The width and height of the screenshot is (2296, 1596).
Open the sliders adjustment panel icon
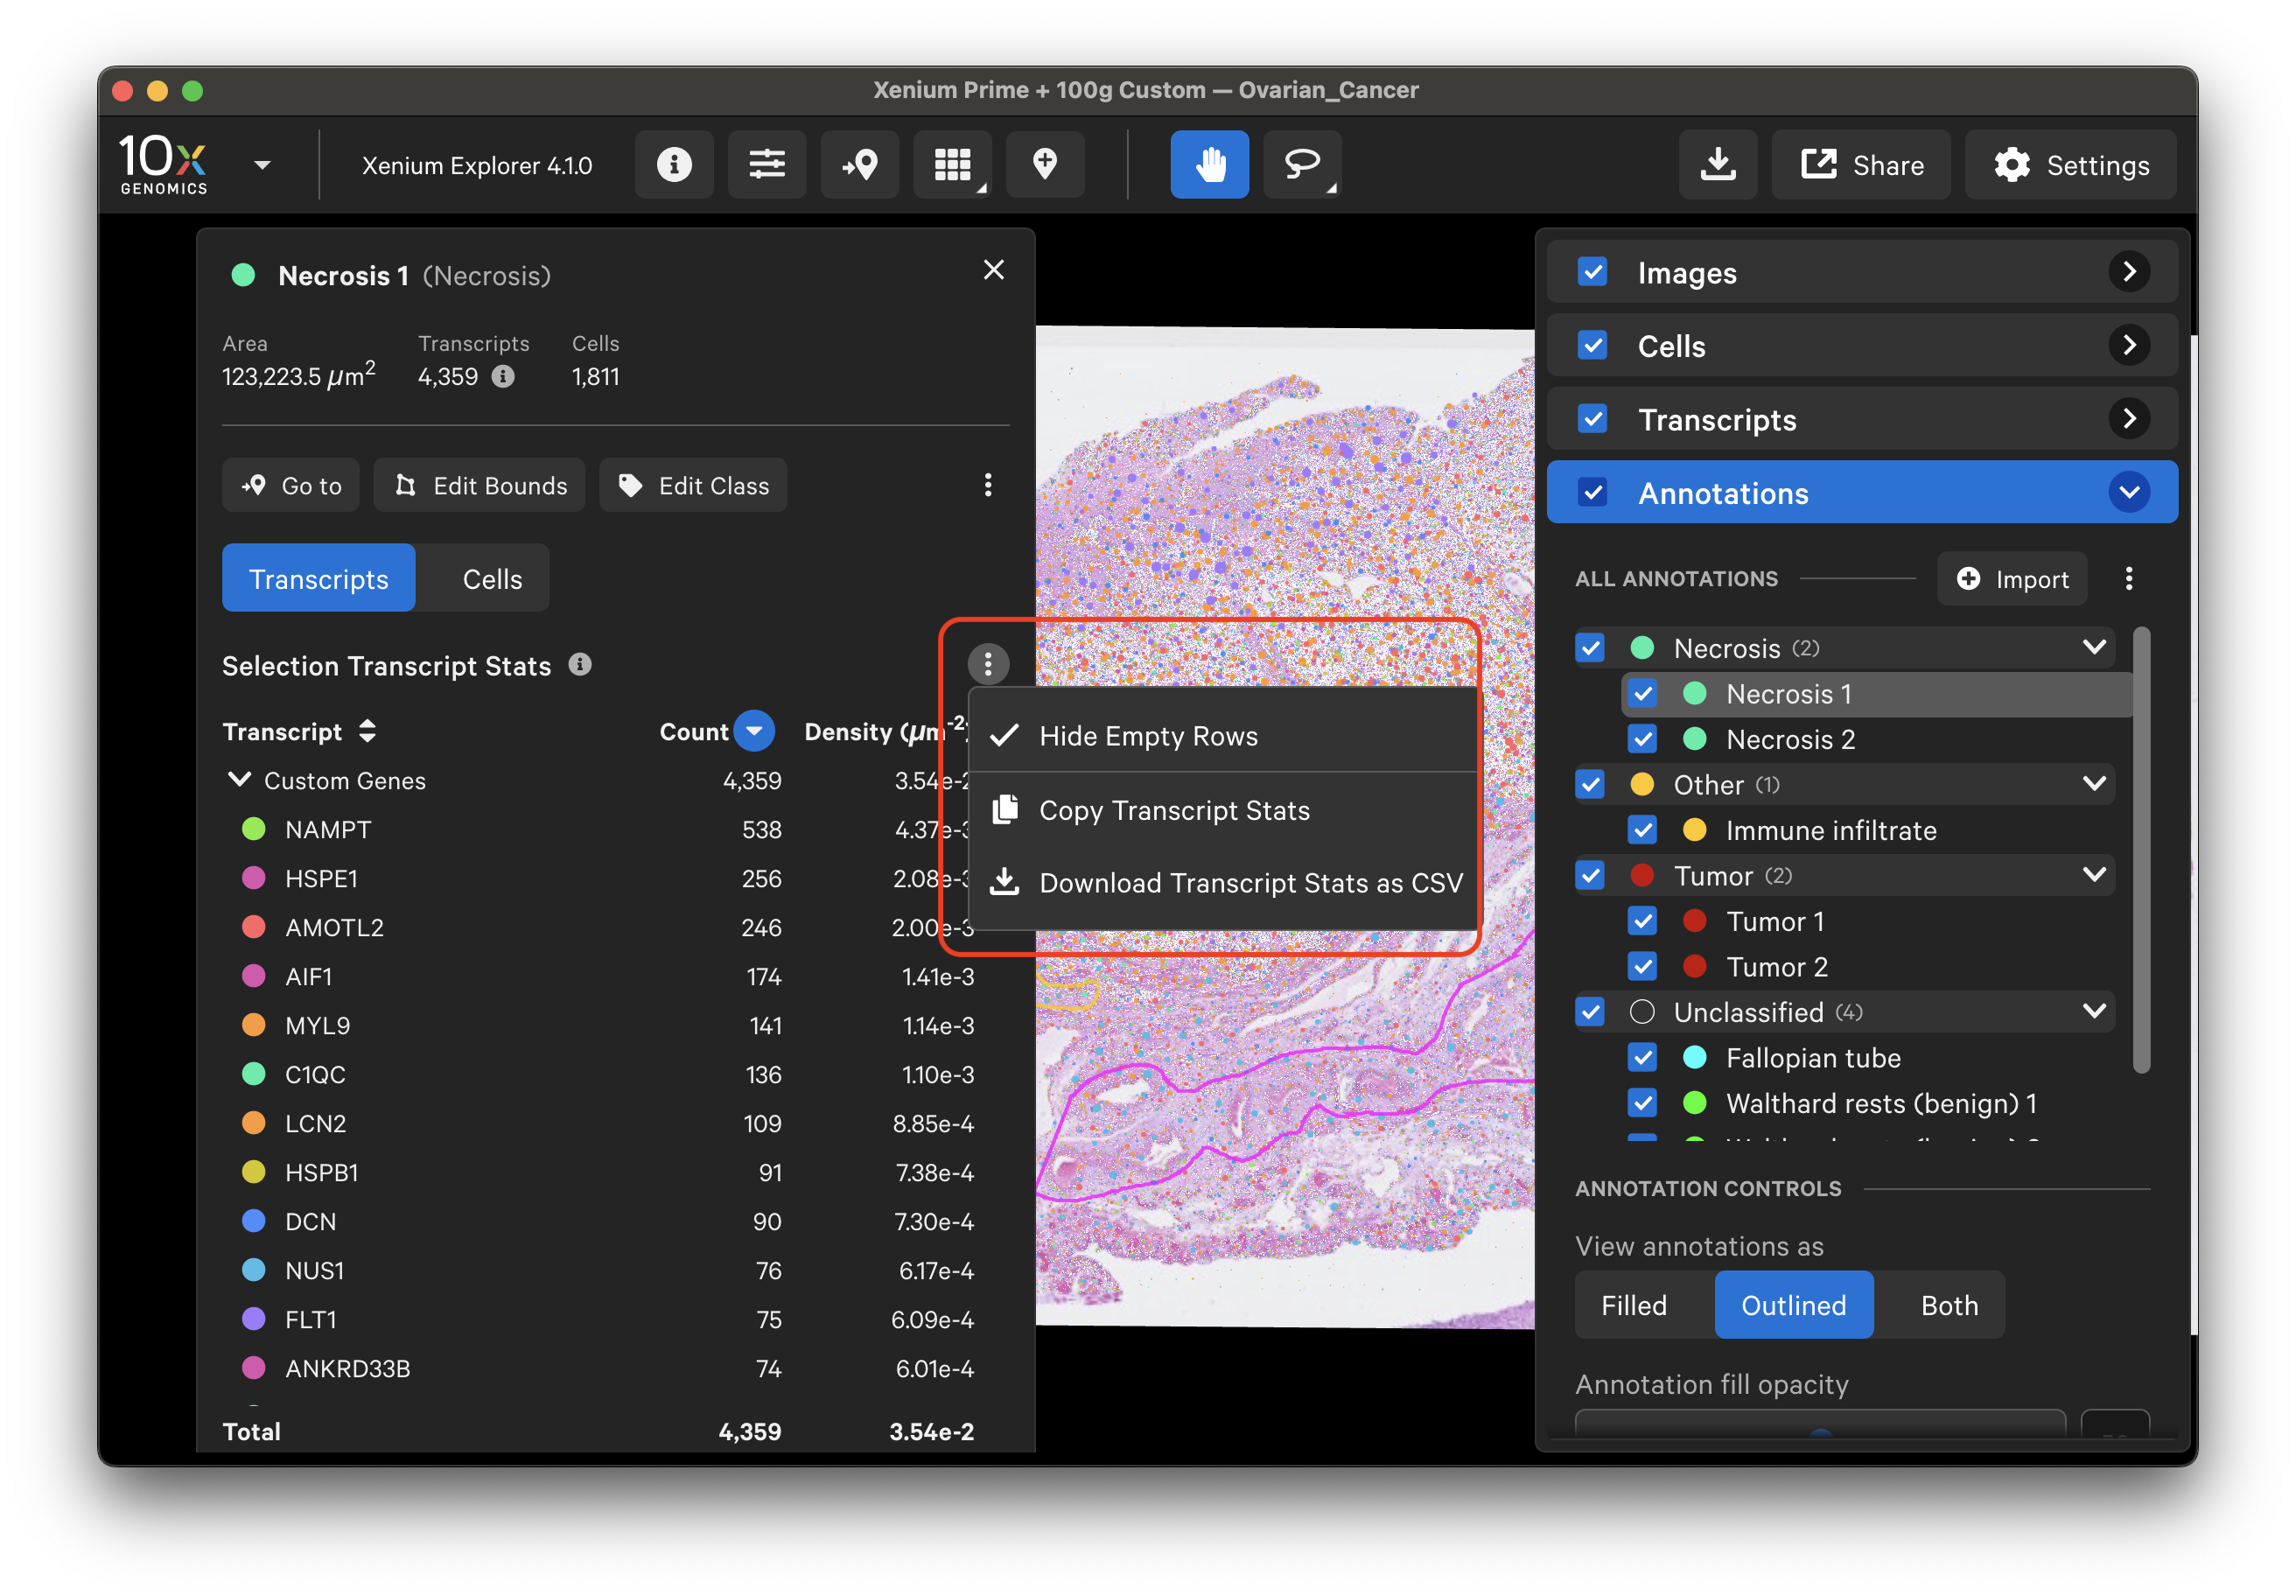click(766, 165)
